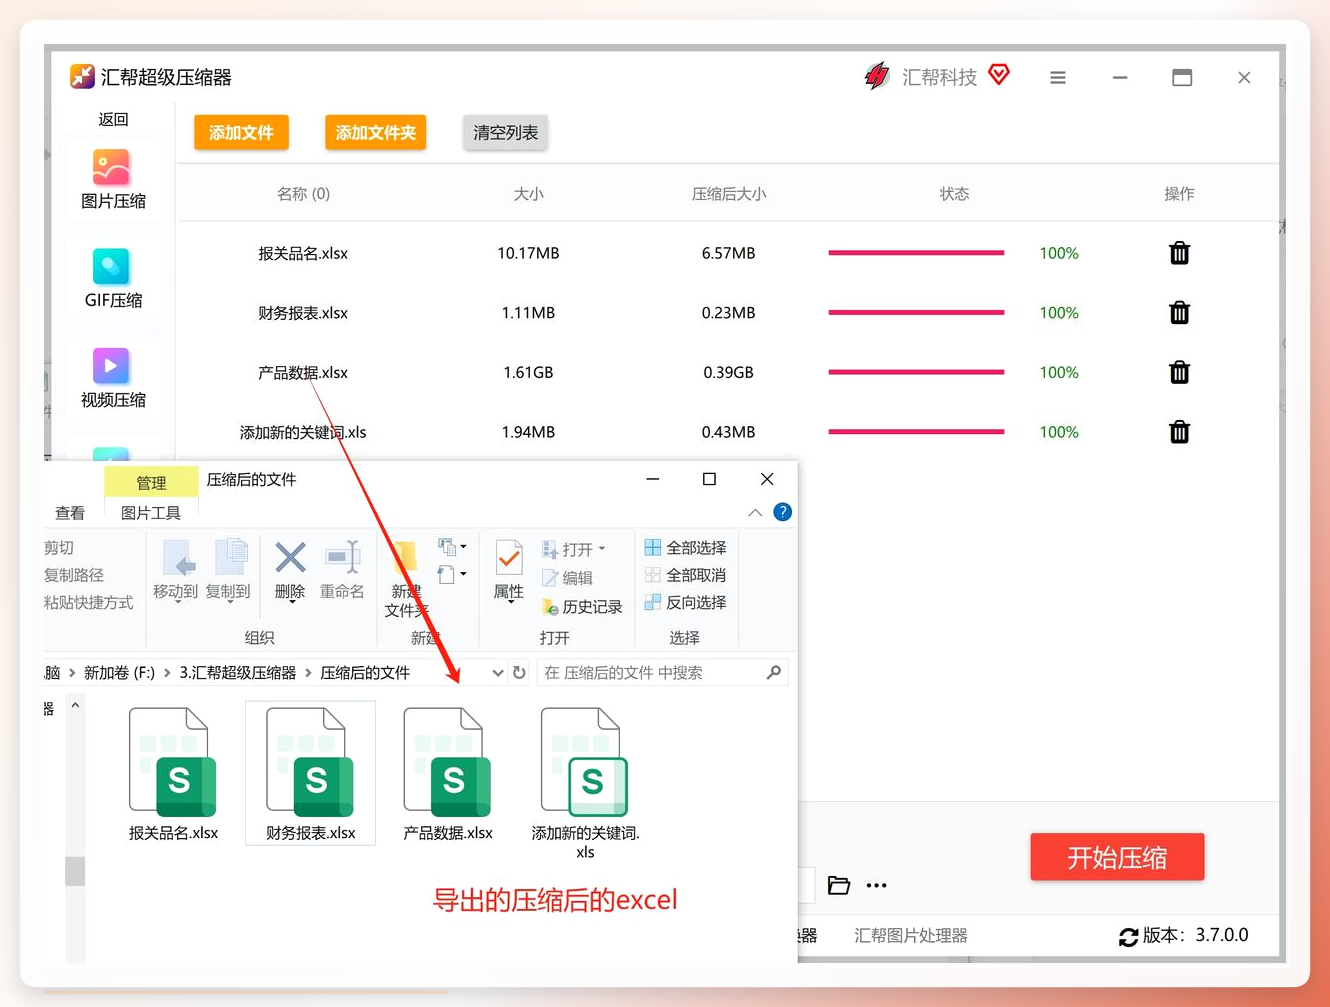Open the output folder icon
The width and height of the screenshot is (1330, 1007).
(x=839, y=885)
